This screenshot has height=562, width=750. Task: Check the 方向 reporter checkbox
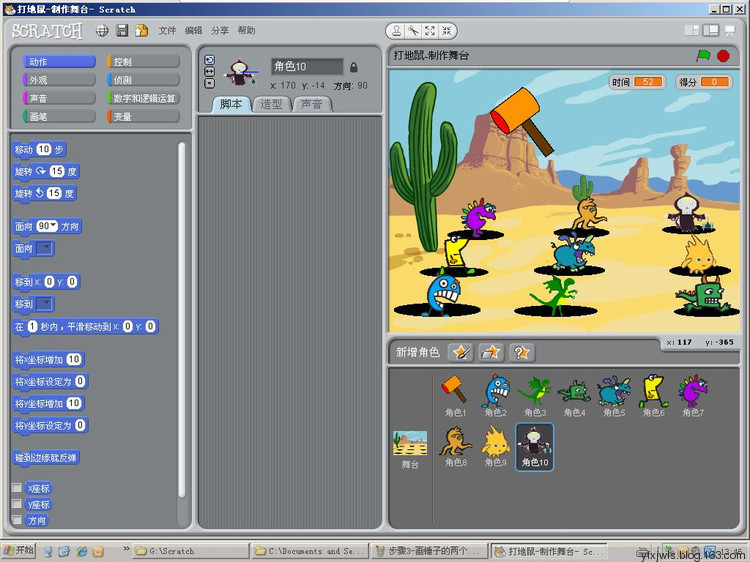[17, 519]
